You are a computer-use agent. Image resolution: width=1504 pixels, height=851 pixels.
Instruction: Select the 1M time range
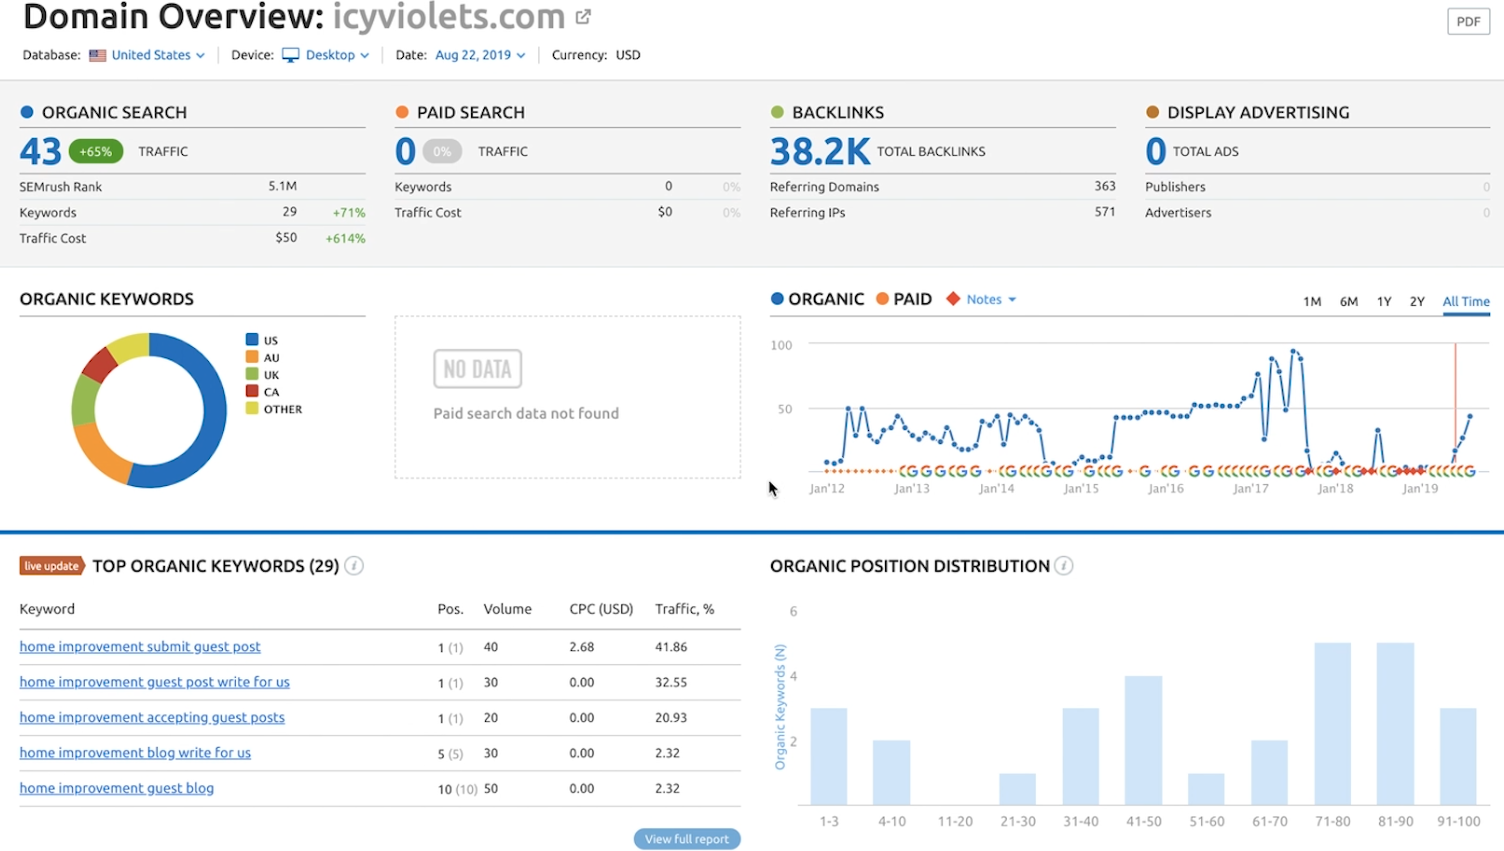click(1312, 301)
